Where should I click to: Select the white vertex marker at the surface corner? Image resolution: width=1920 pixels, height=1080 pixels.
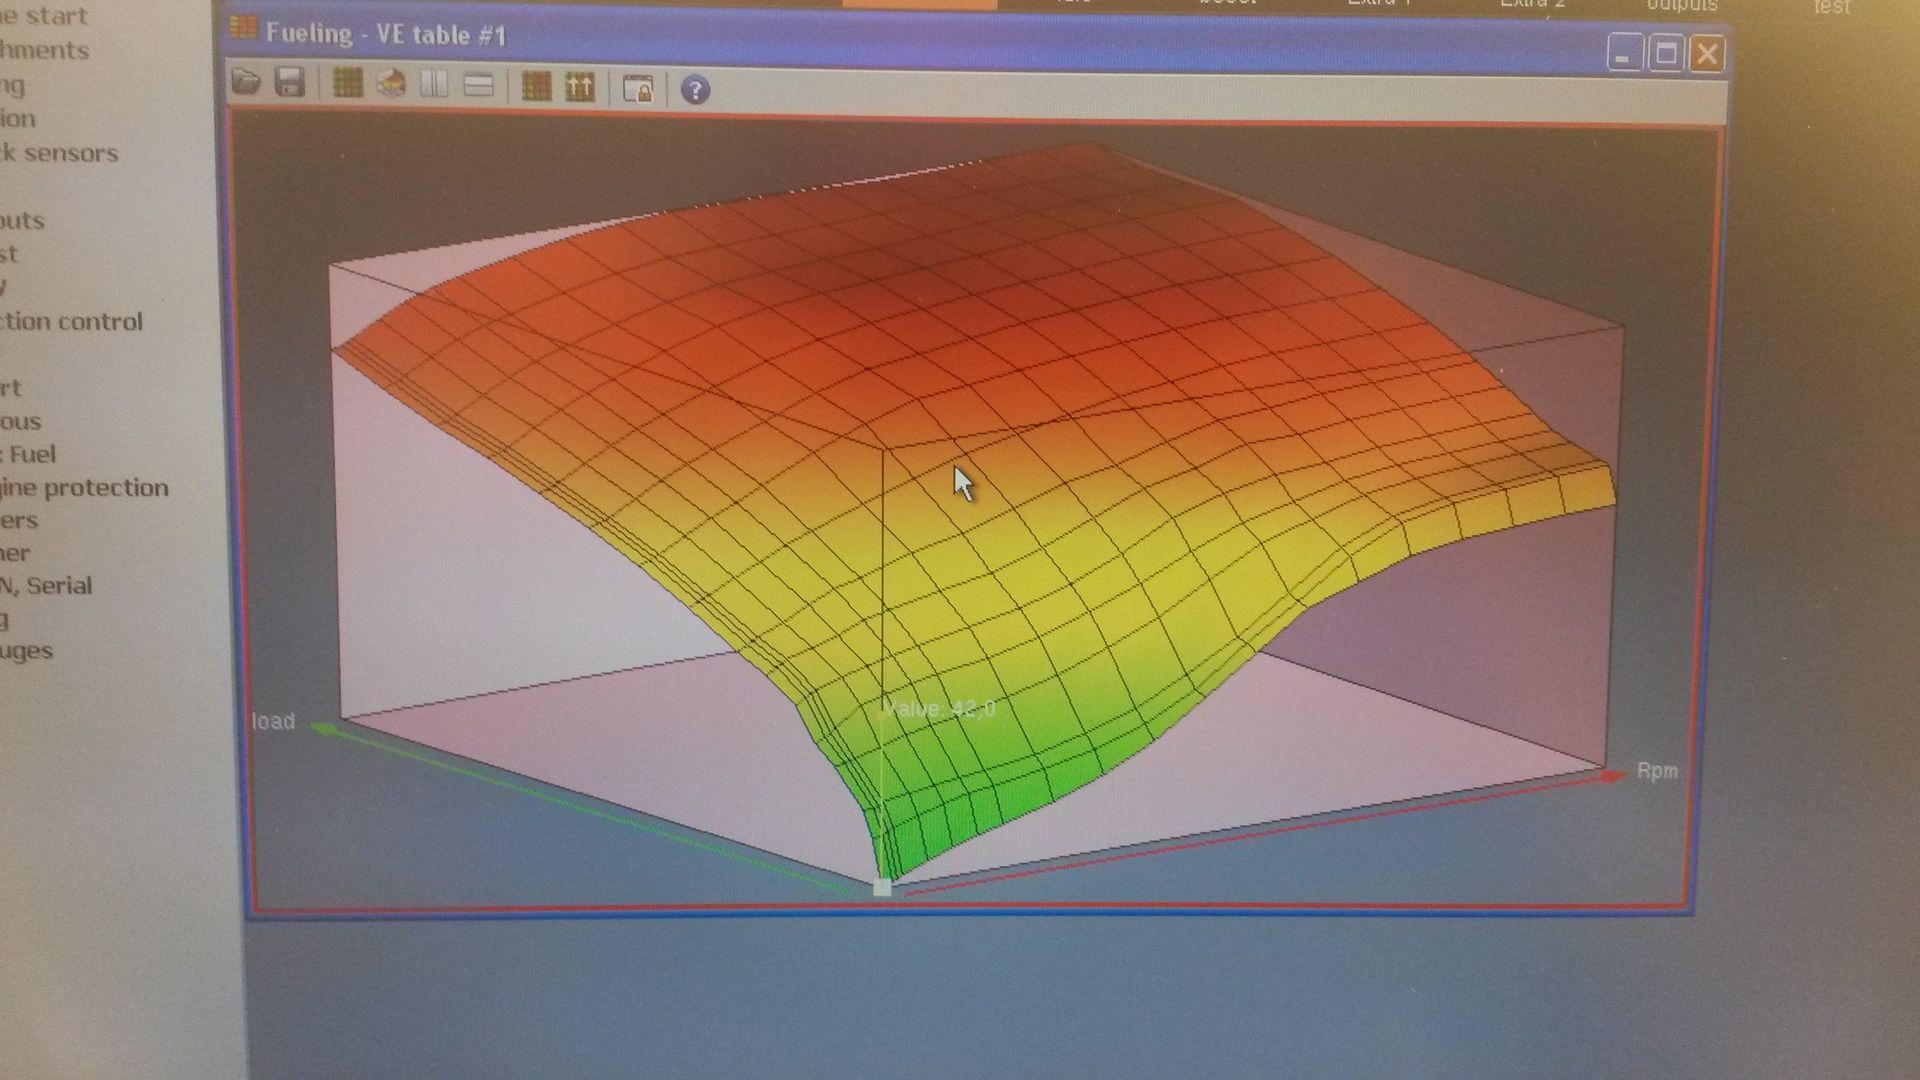882,887
